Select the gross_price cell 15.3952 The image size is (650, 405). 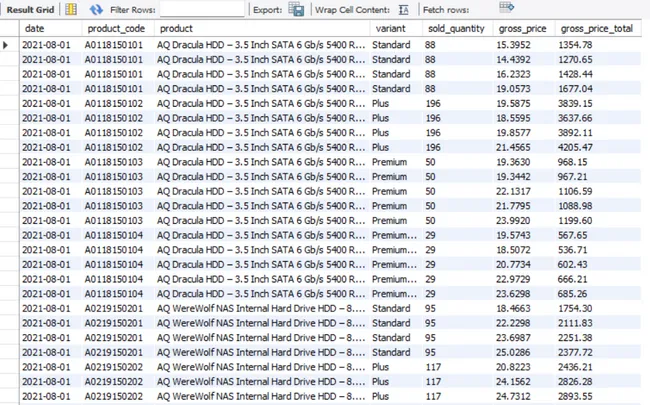(513, 45)
